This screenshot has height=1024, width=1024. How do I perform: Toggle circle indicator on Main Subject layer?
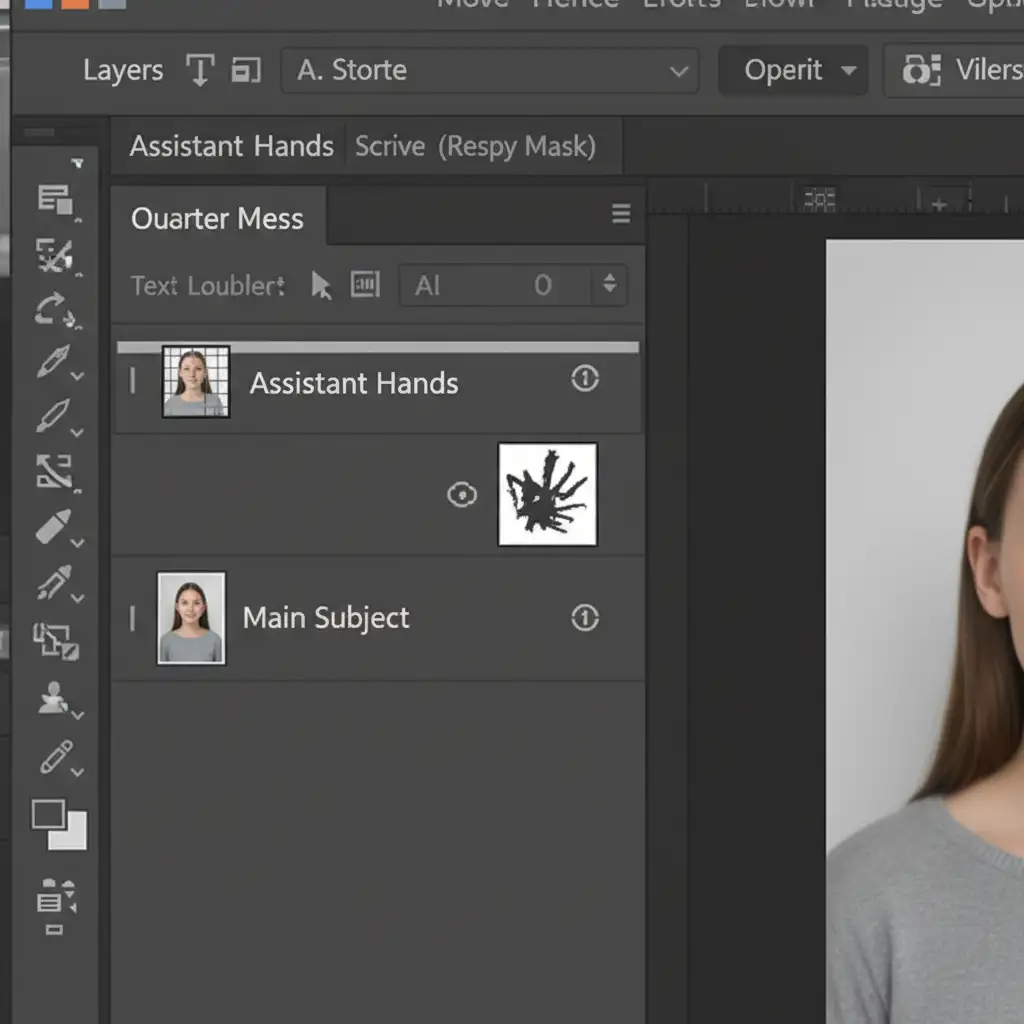pyautogui.click(x=585, y=618)
